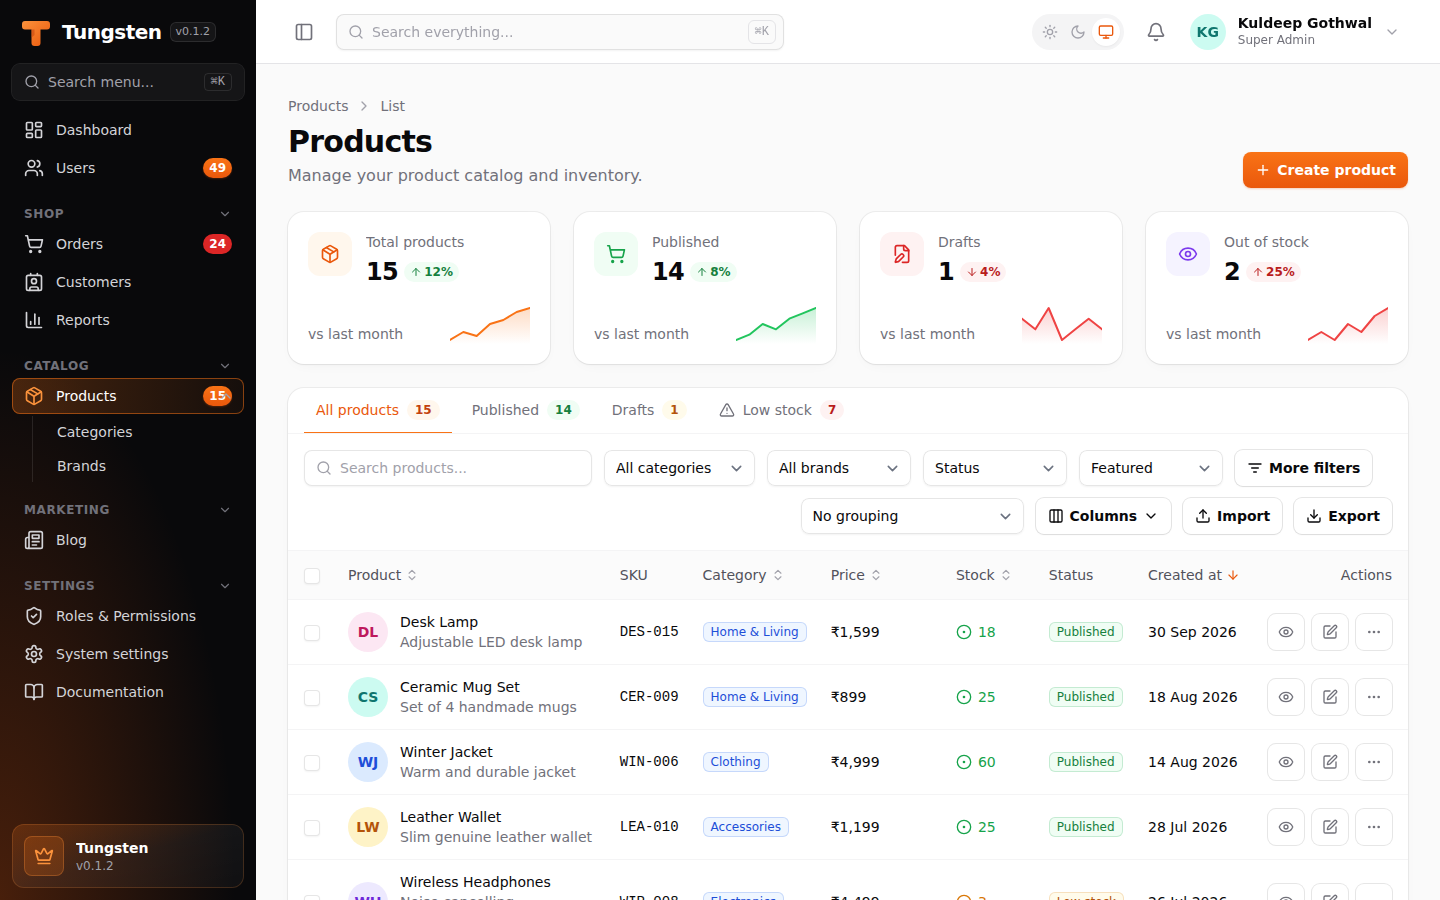
Task: Click the Import button
Action: pos(1232,516)
